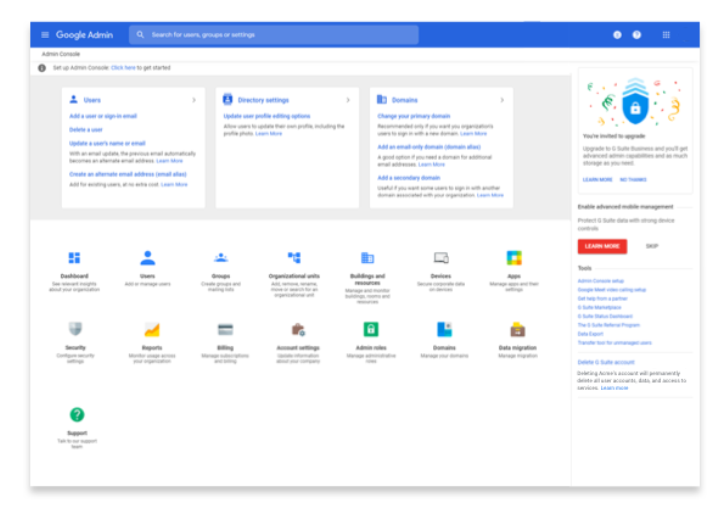The height and width of the screenshot is (527, 728).
Task: Click the green Support icon
Action: tap(77, 414)
